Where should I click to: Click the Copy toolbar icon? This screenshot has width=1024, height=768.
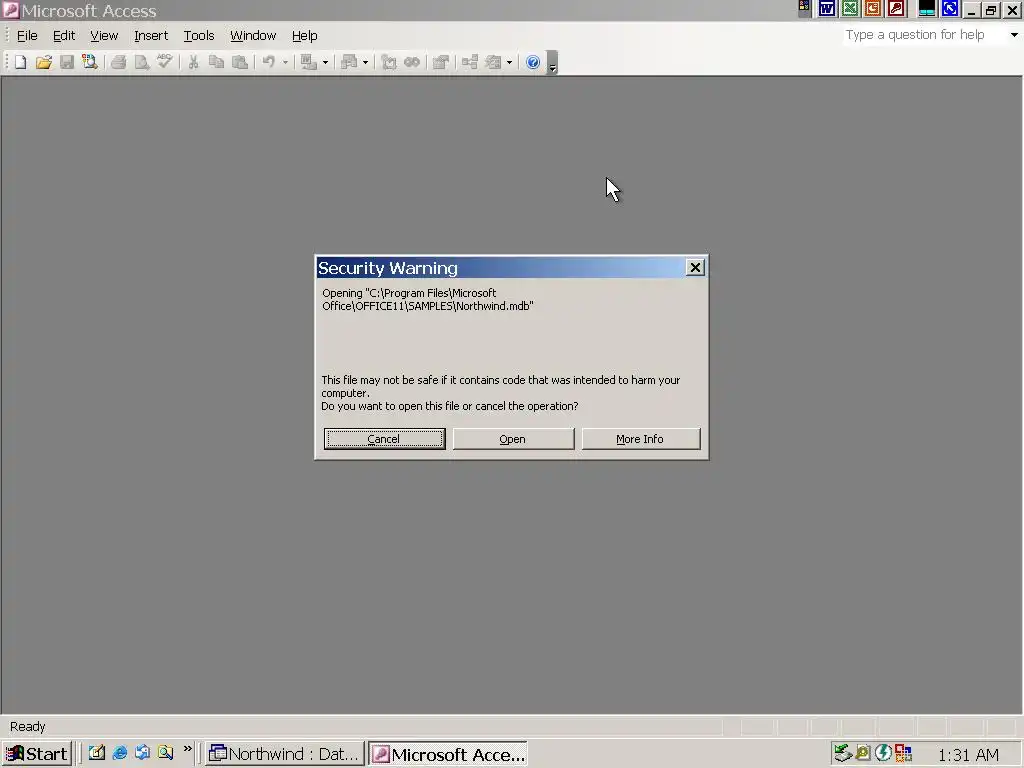pyautogui.click(x=216, y=62)
